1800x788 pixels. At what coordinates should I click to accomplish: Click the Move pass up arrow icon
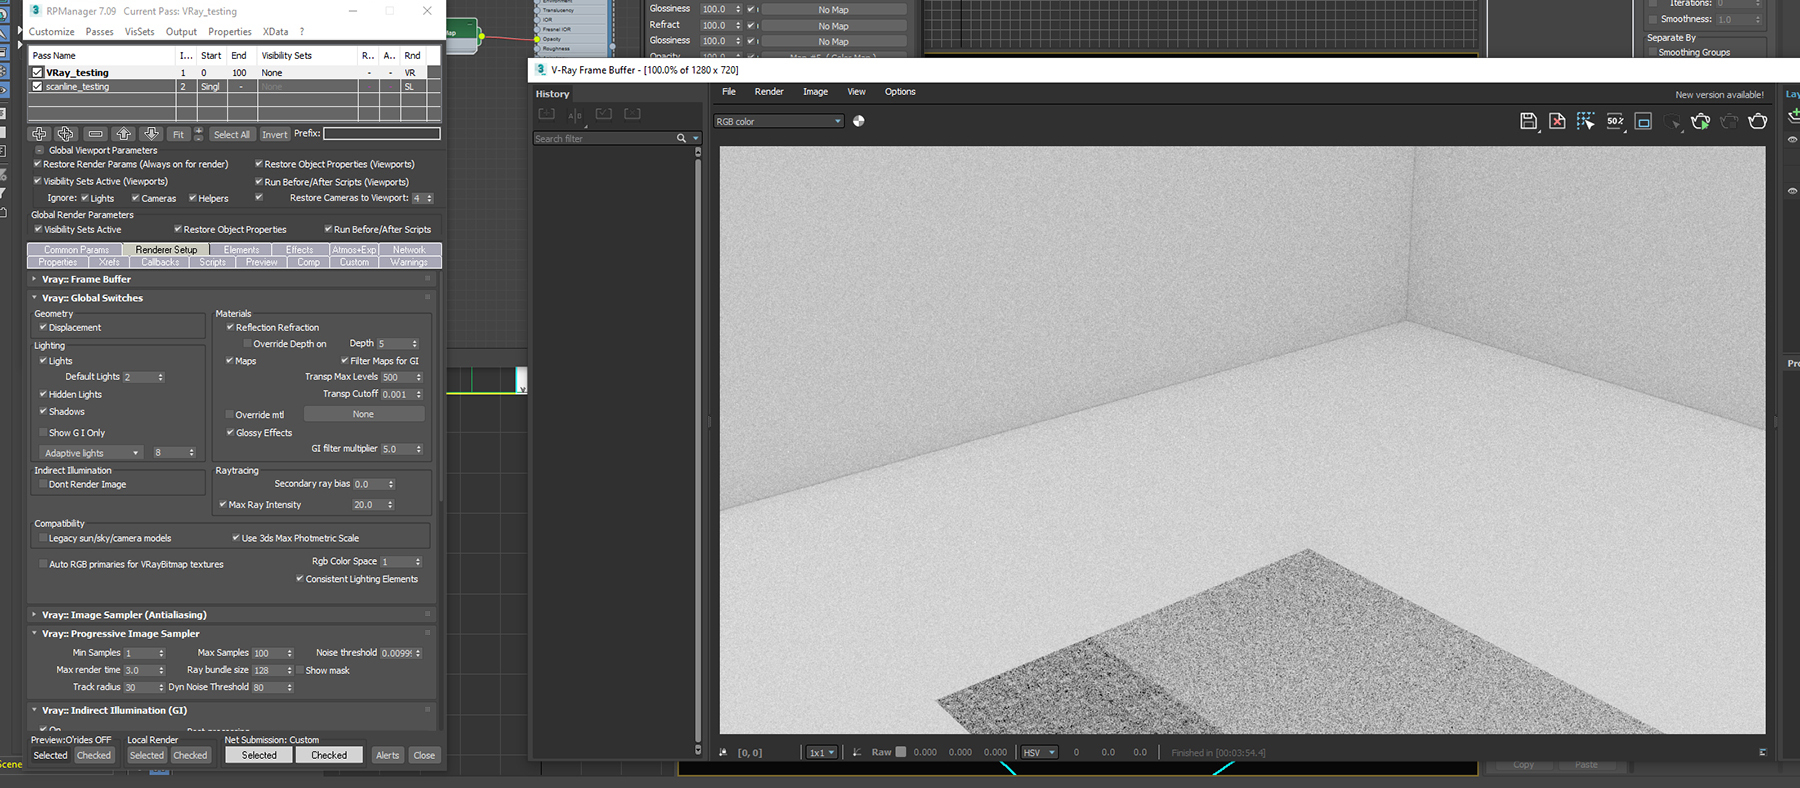coord(123,134)
